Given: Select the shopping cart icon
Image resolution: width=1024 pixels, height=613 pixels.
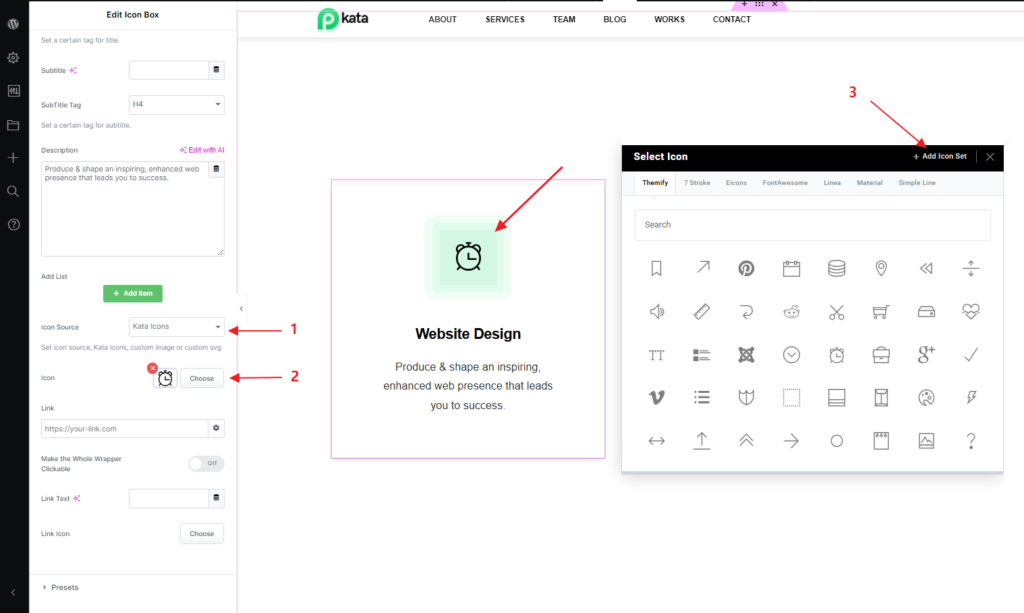Looking at the screenshot, I should pos(881,311).
